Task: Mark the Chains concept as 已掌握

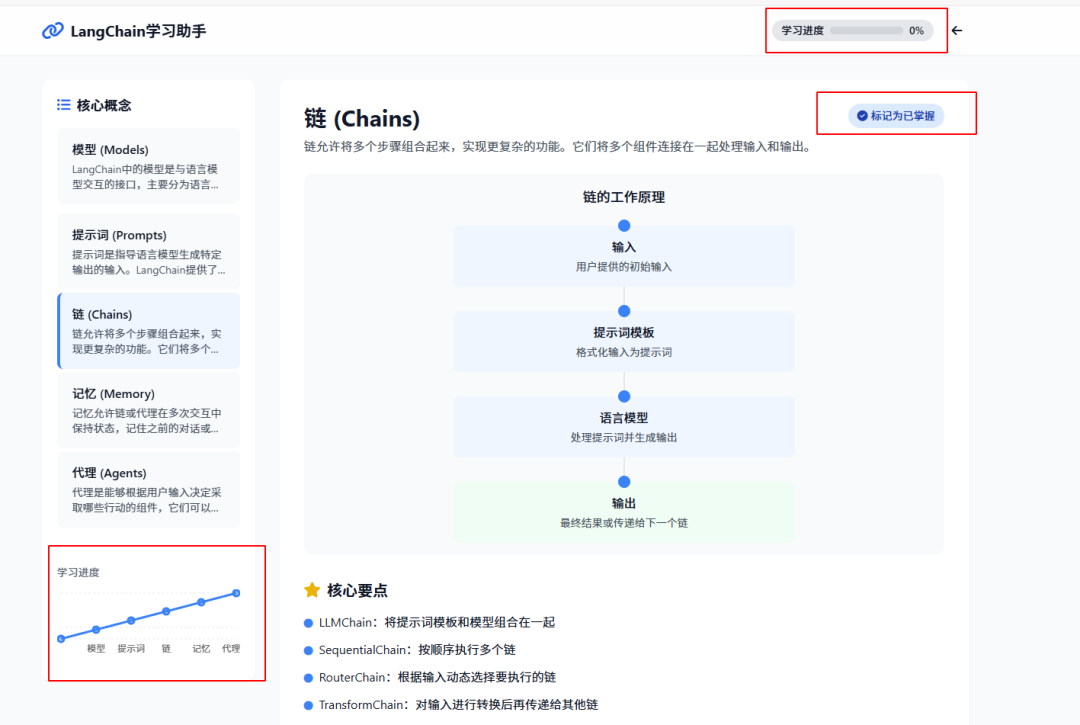Action: (895, 116)
